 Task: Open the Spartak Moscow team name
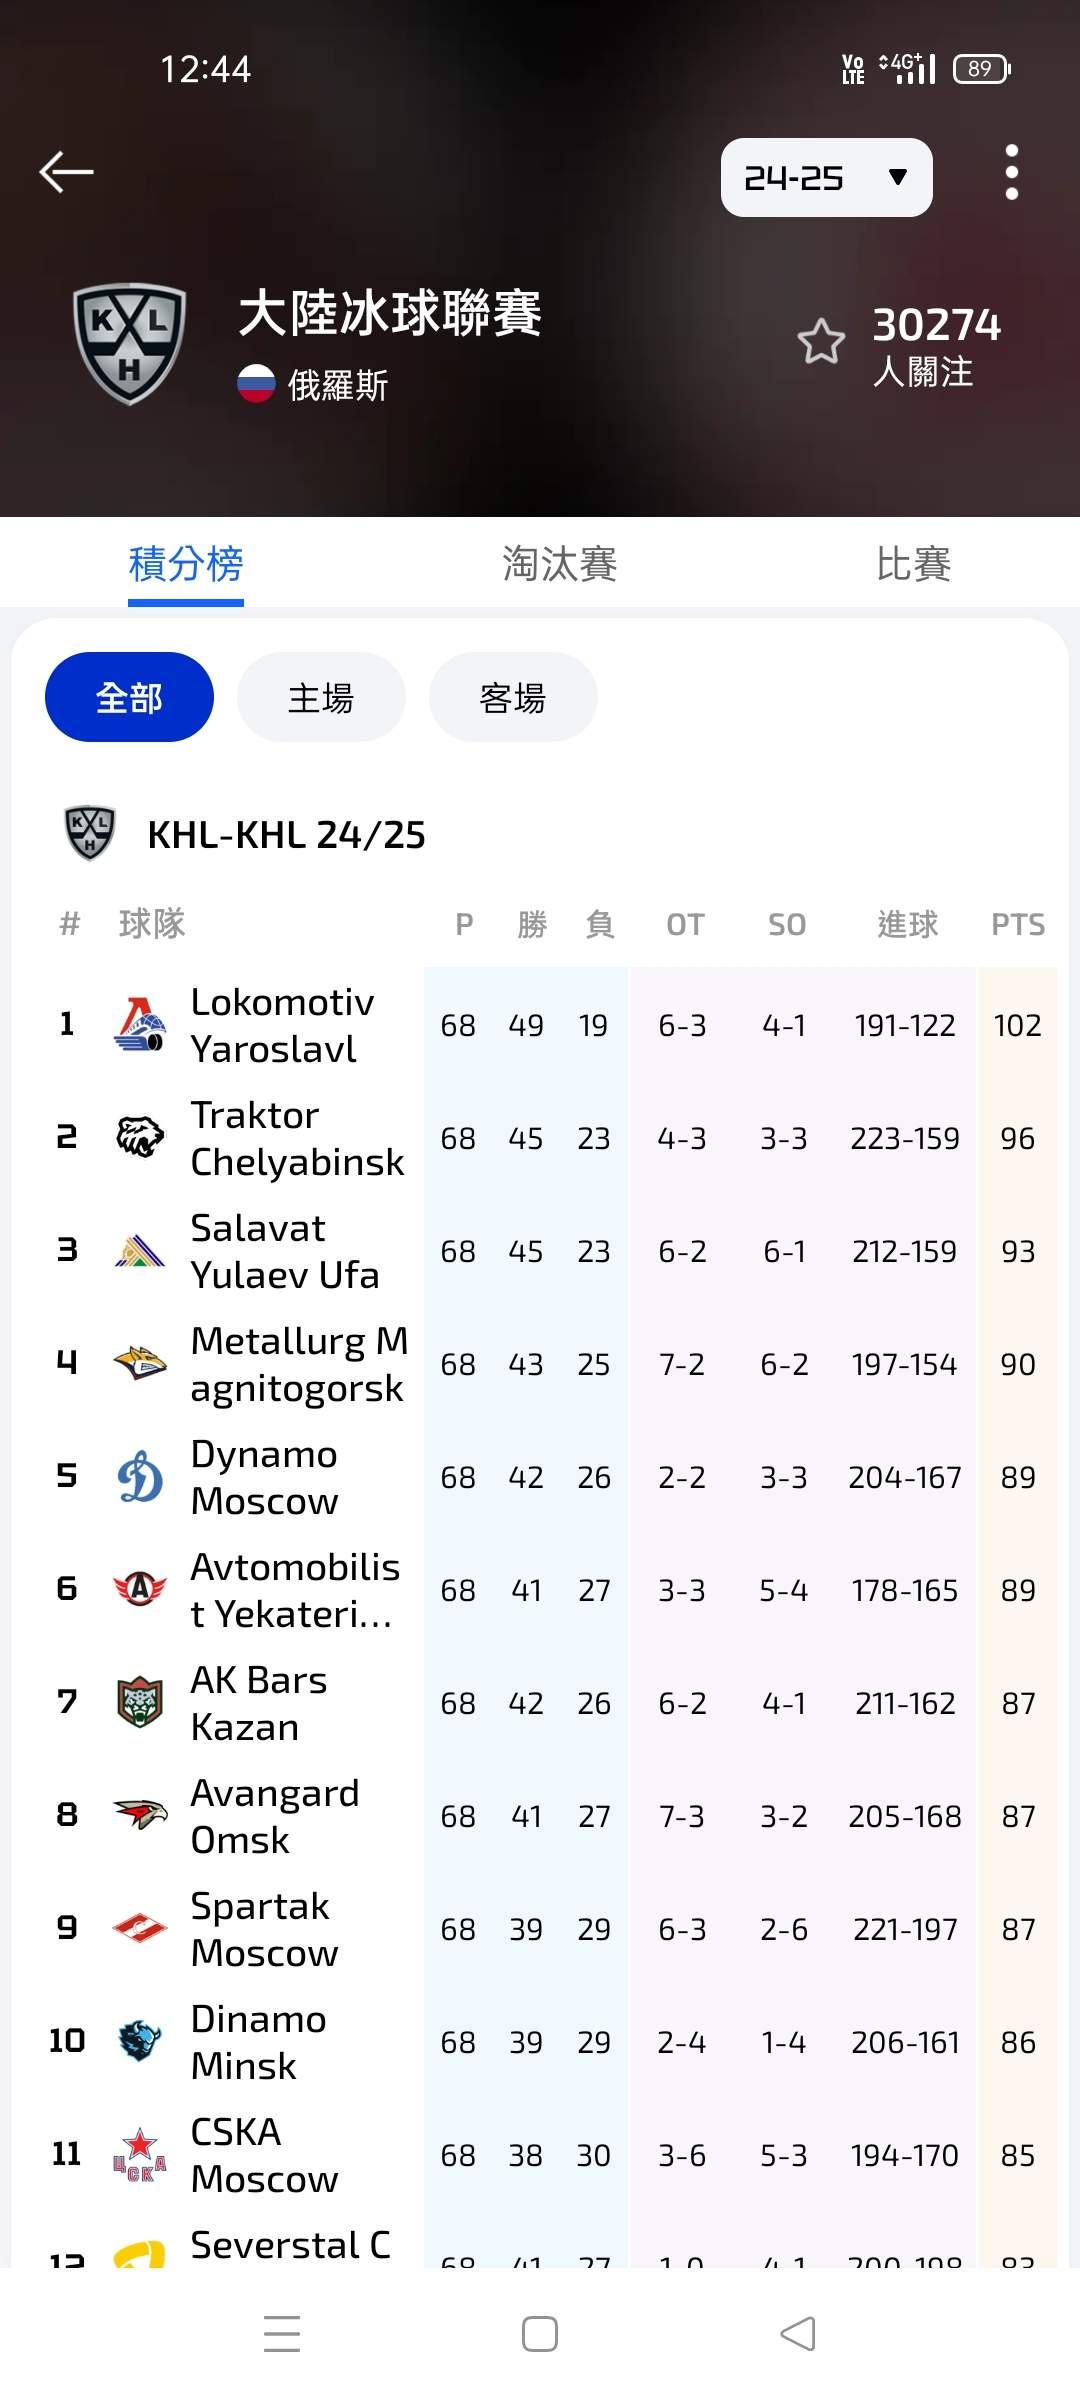coord(264,1929)
